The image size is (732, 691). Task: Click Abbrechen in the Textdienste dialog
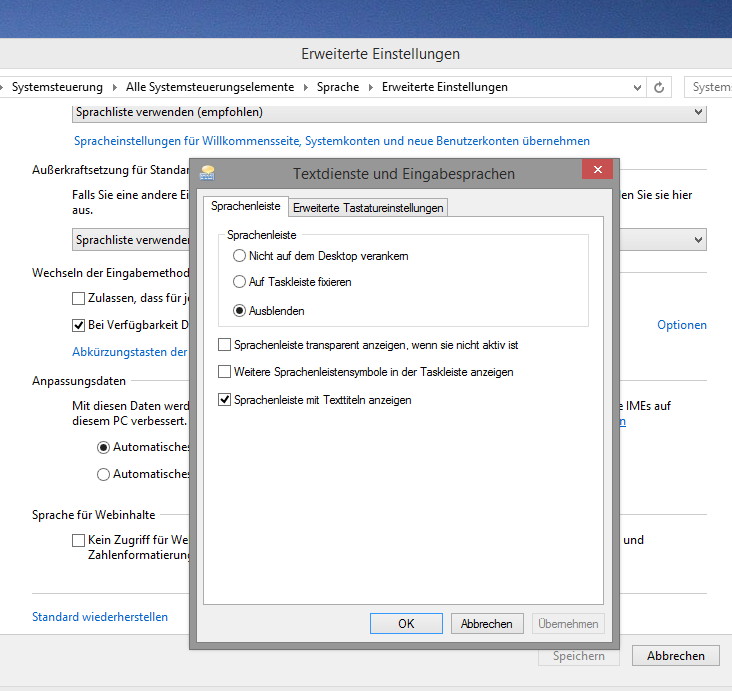(x=487, y=624)
